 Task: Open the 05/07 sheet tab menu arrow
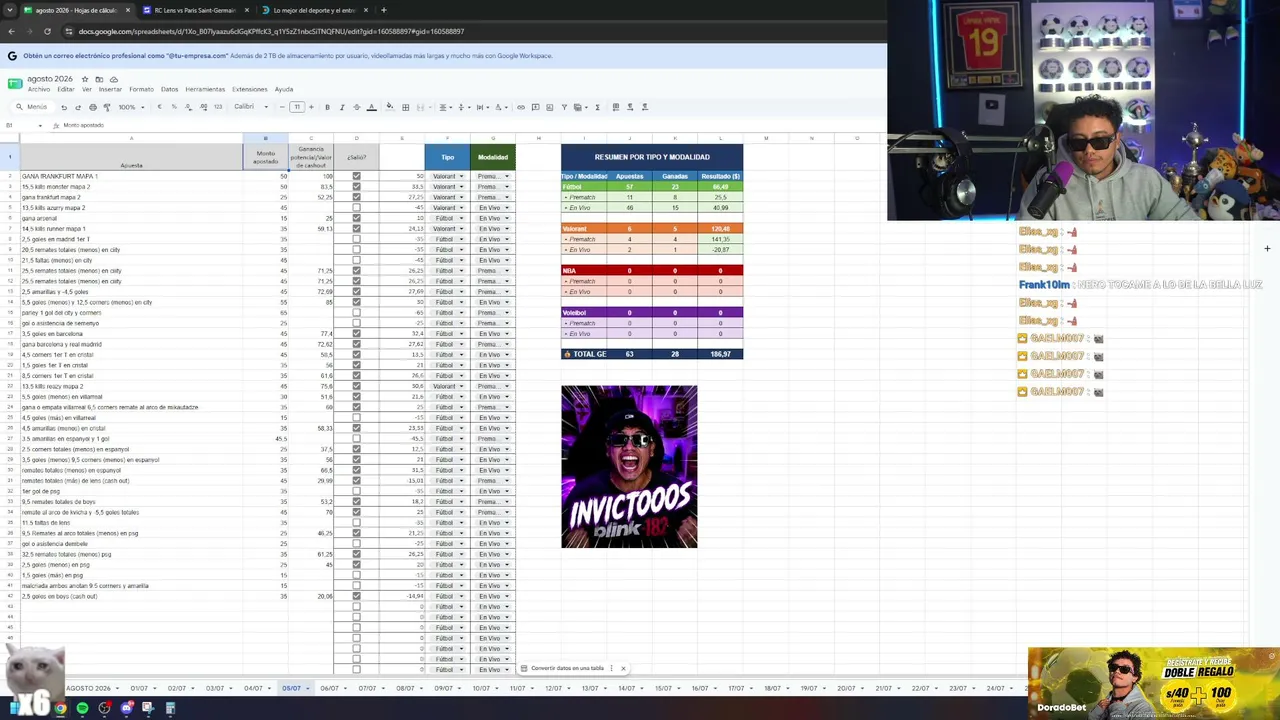(x=307, y=688)
